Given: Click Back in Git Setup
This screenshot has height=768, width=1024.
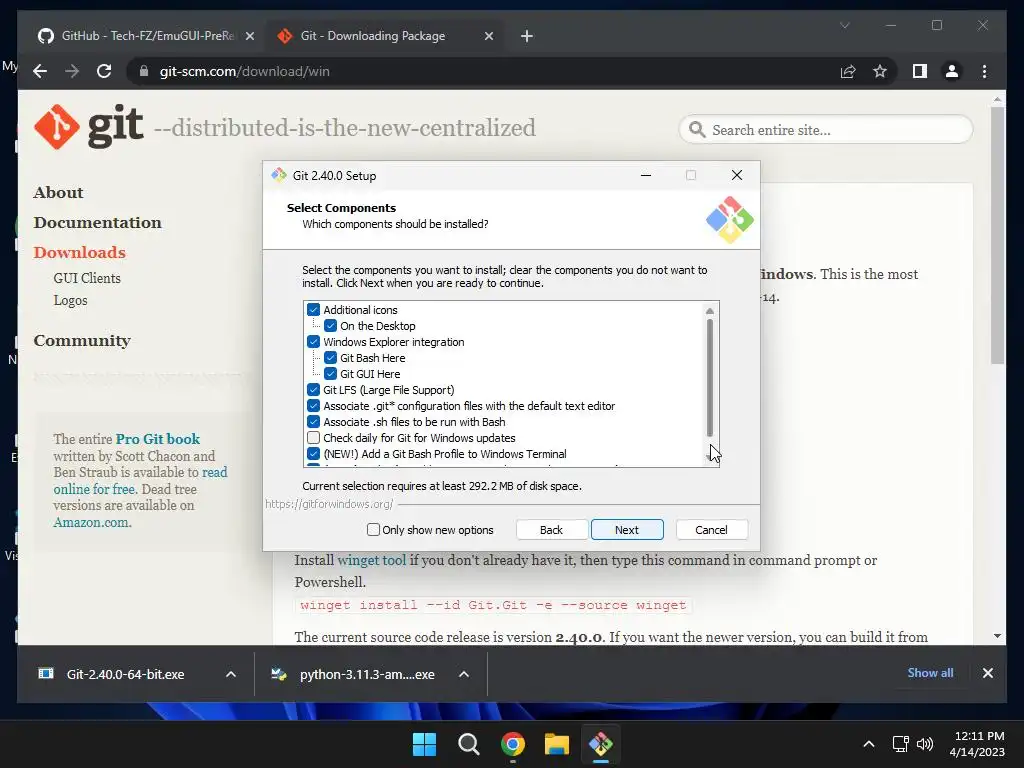Looking at the screenshot, I should coord(551,530).
